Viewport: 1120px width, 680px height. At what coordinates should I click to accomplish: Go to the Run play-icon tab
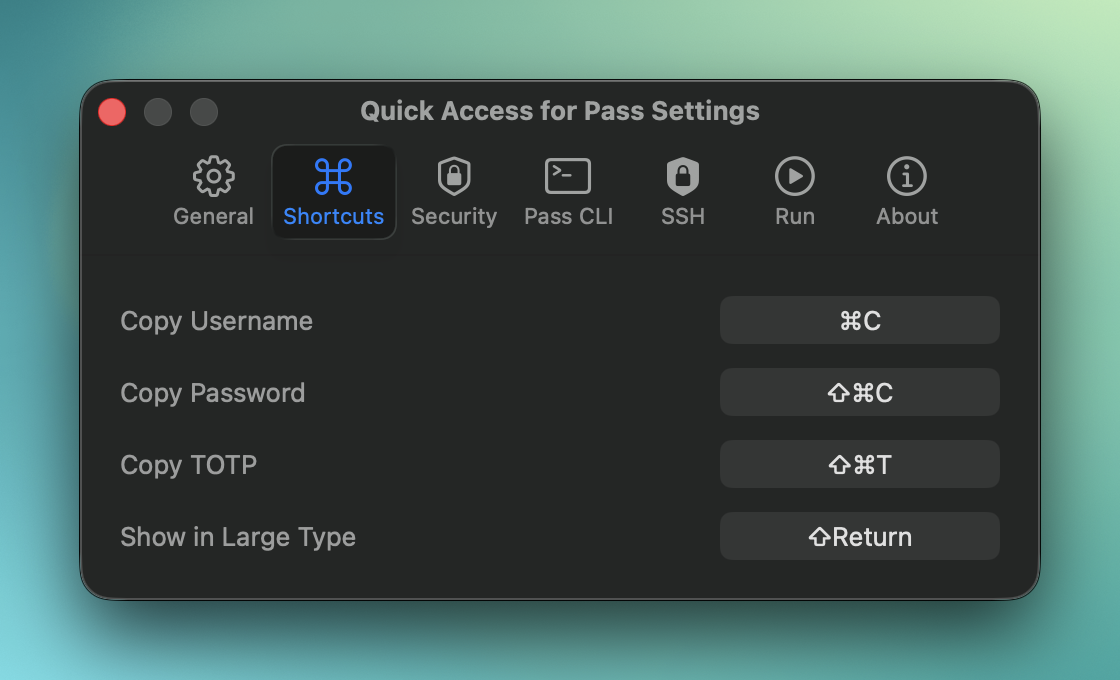[x=795, y=191]
